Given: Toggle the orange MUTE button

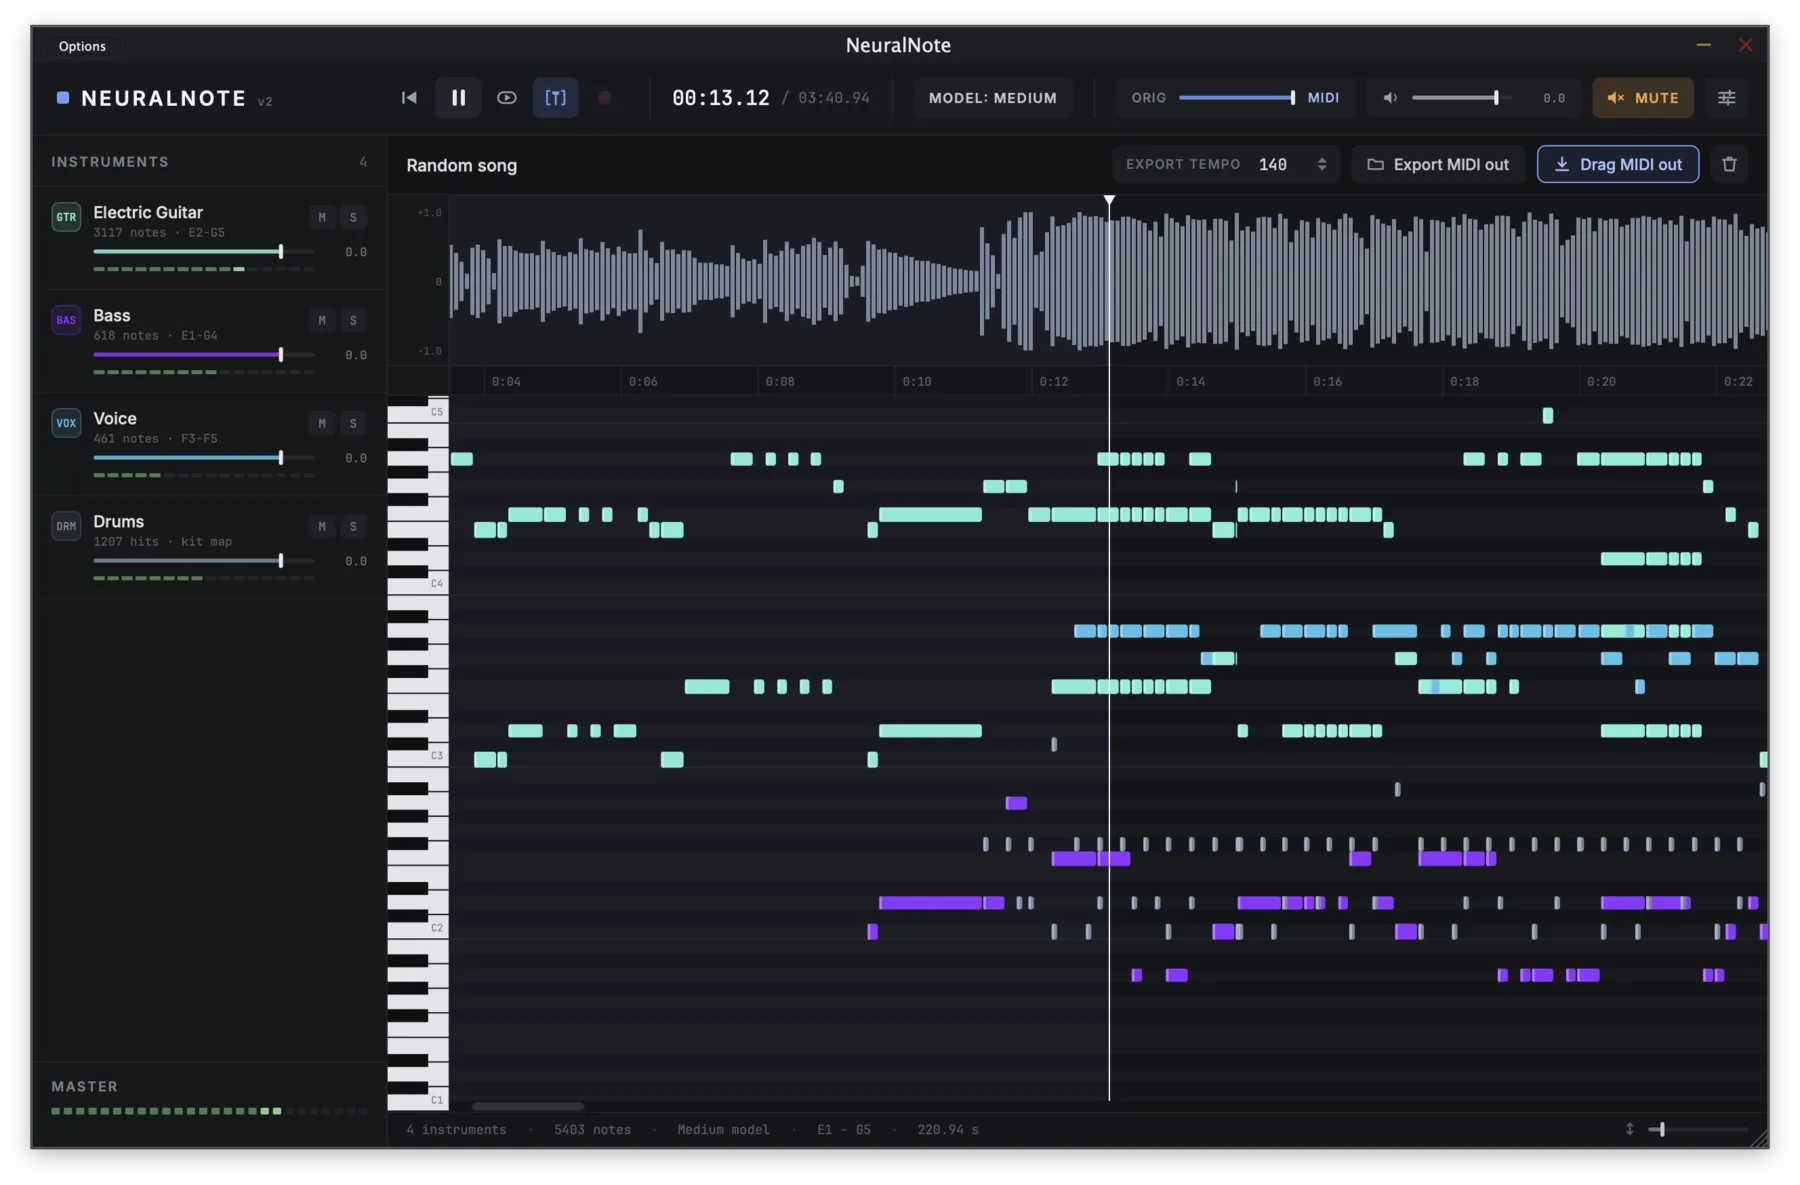Looking at the screenshot, I should point(1643,98).
